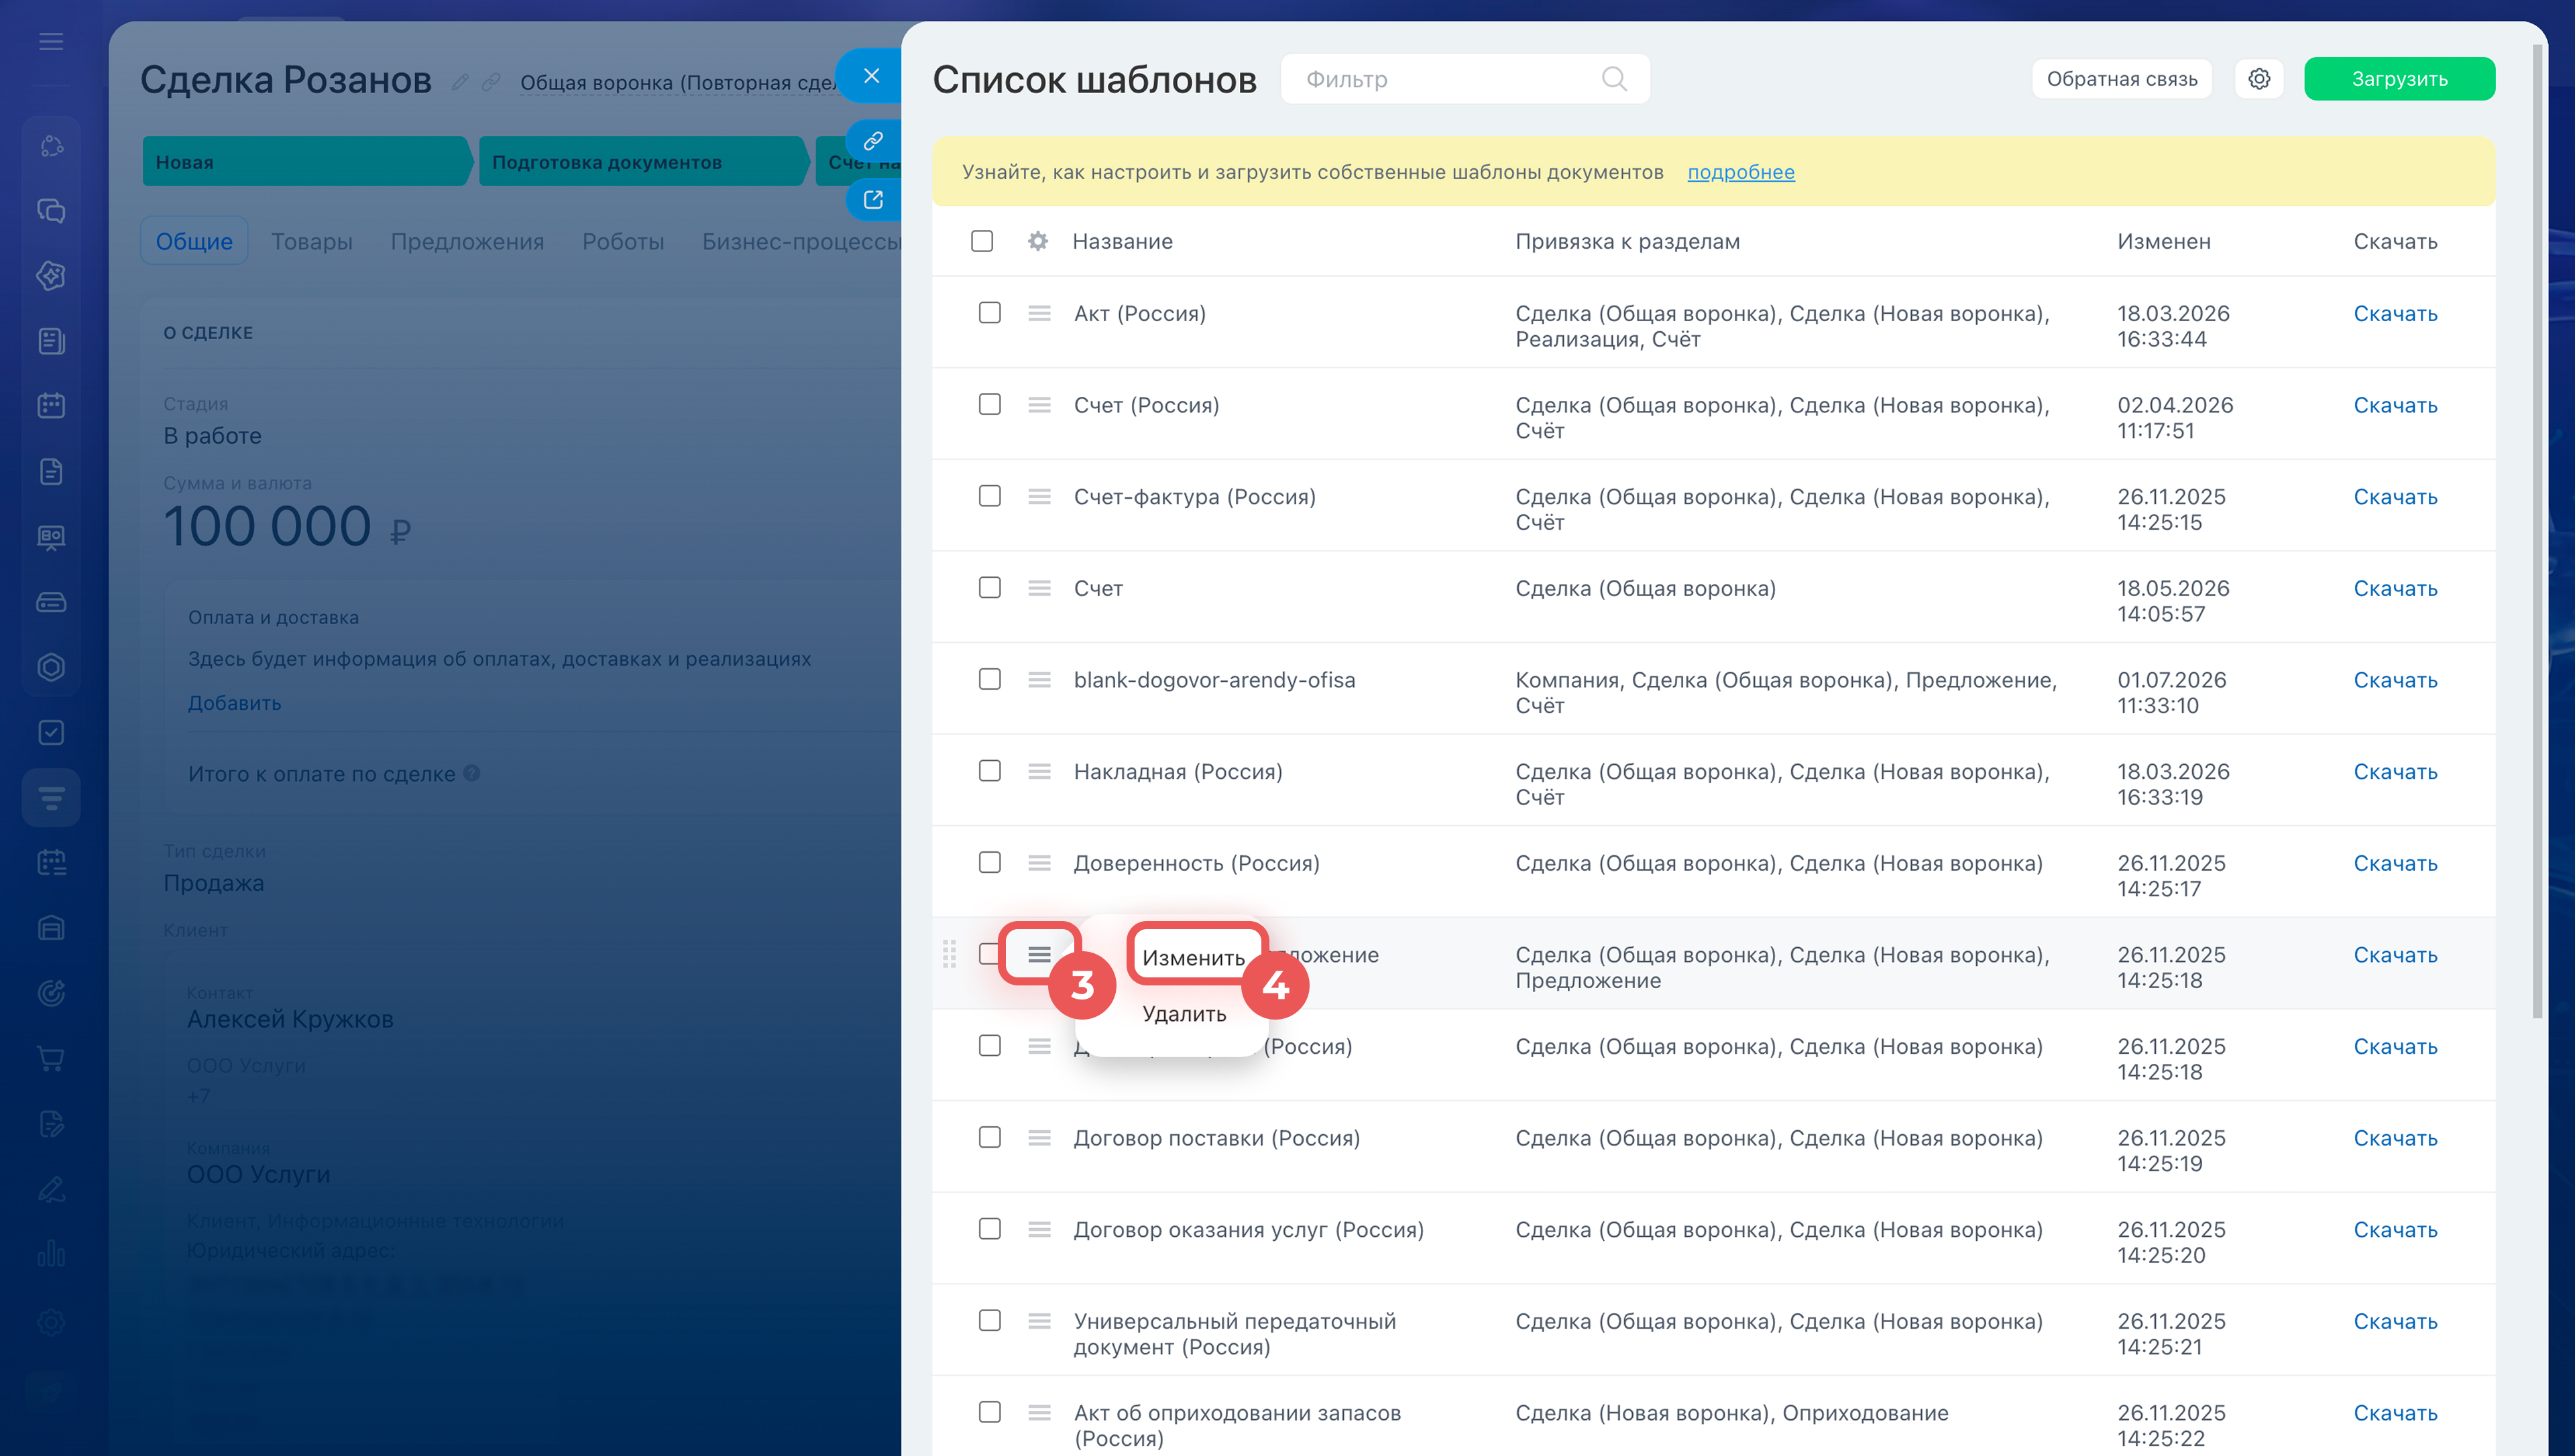
Task: Check the Договор оказания услуг (Россия) checkbox
Action: [x=990, y=1229]
